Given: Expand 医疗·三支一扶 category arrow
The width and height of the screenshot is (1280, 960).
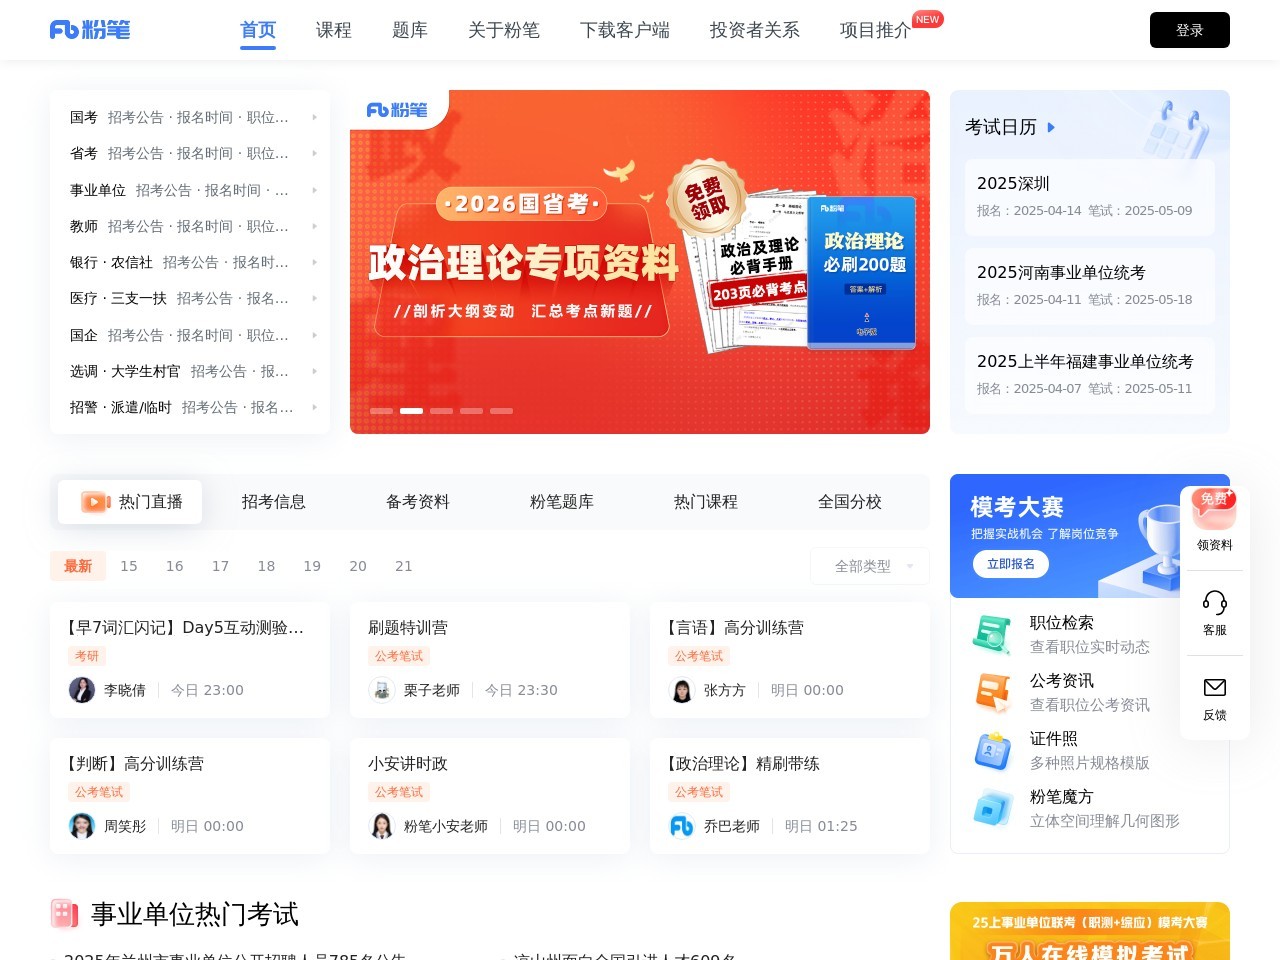Looking at the screenshot, I should point(314,298).
